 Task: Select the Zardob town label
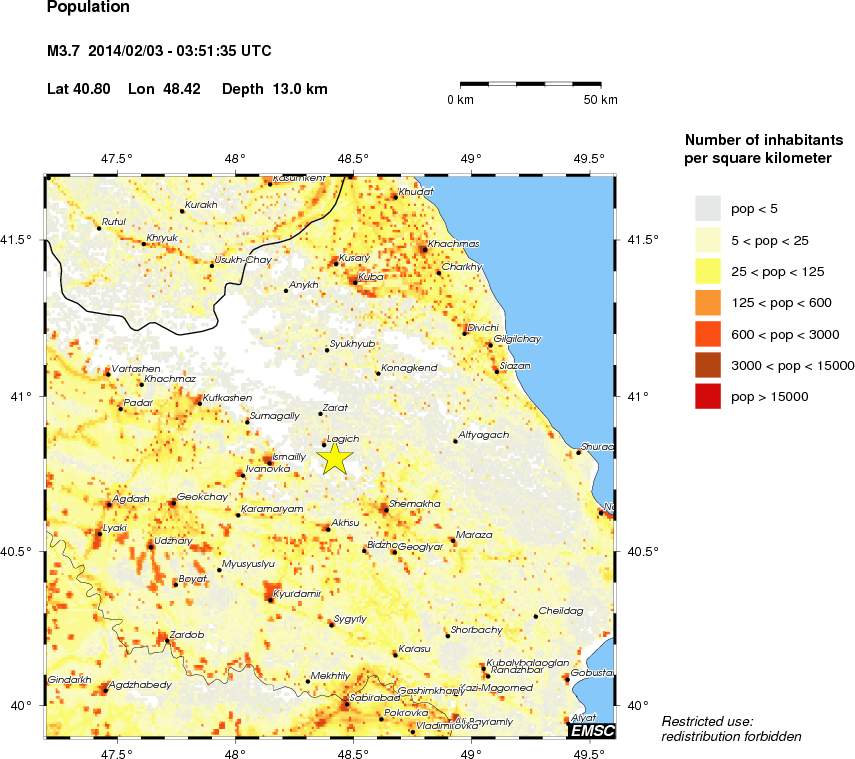pos(187,635)
